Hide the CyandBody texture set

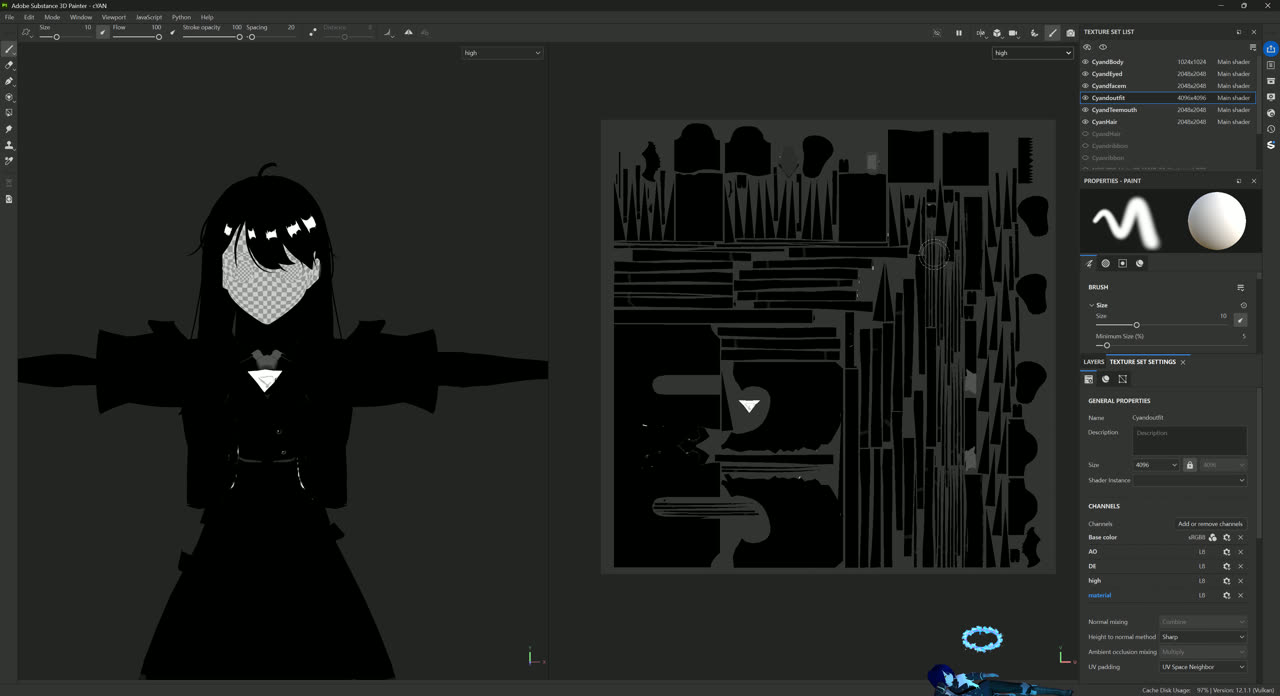[x=1086, y=62]
